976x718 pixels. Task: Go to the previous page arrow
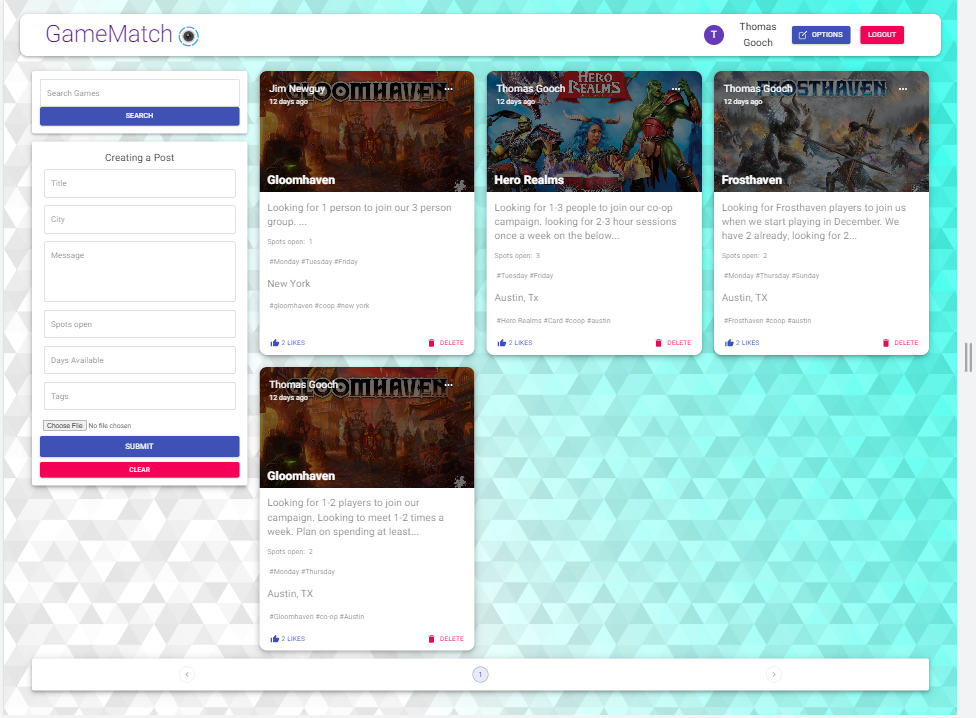(x=187, y=674)
